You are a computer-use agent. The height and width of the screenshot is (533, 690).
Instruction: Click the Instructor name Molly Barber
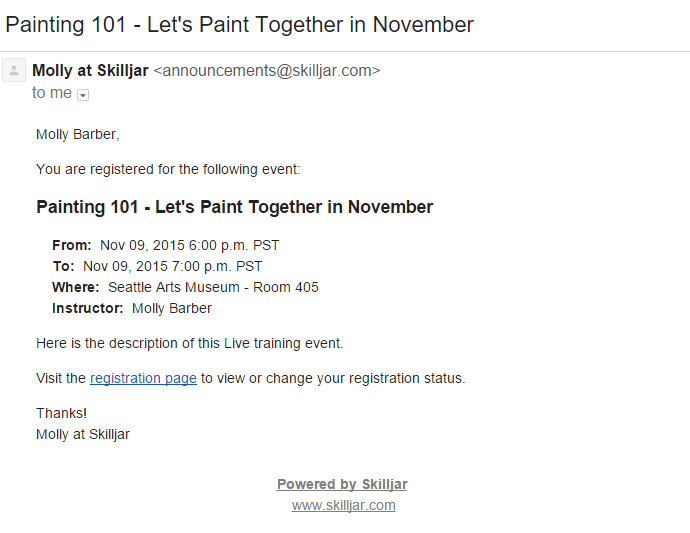[x=171, y=308]
